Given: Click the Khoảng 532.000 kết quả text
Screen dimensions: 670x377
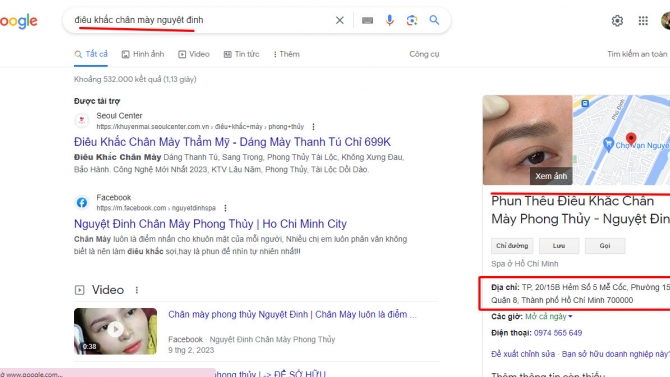Looking at the screenshot, I should pyautogui.click(x=135, y=79).
